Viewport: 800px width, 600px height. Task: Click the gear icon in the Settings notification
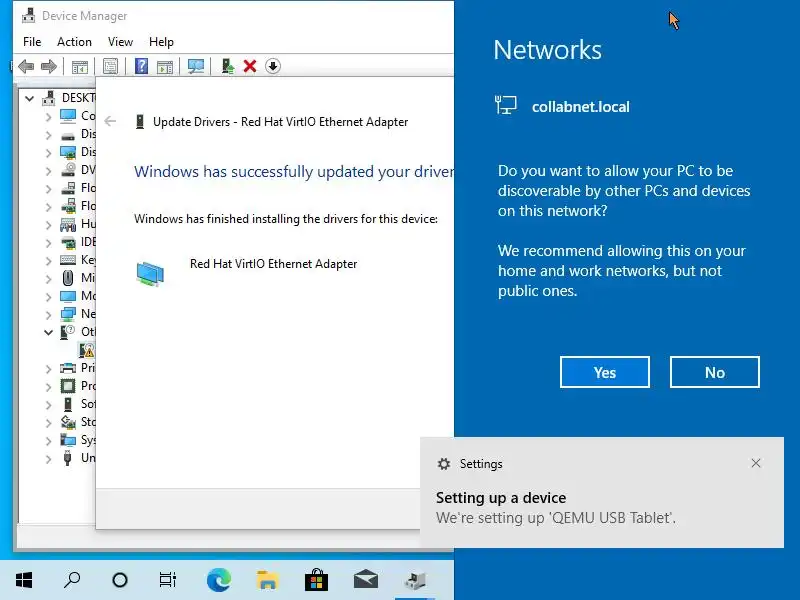[444, 464]
